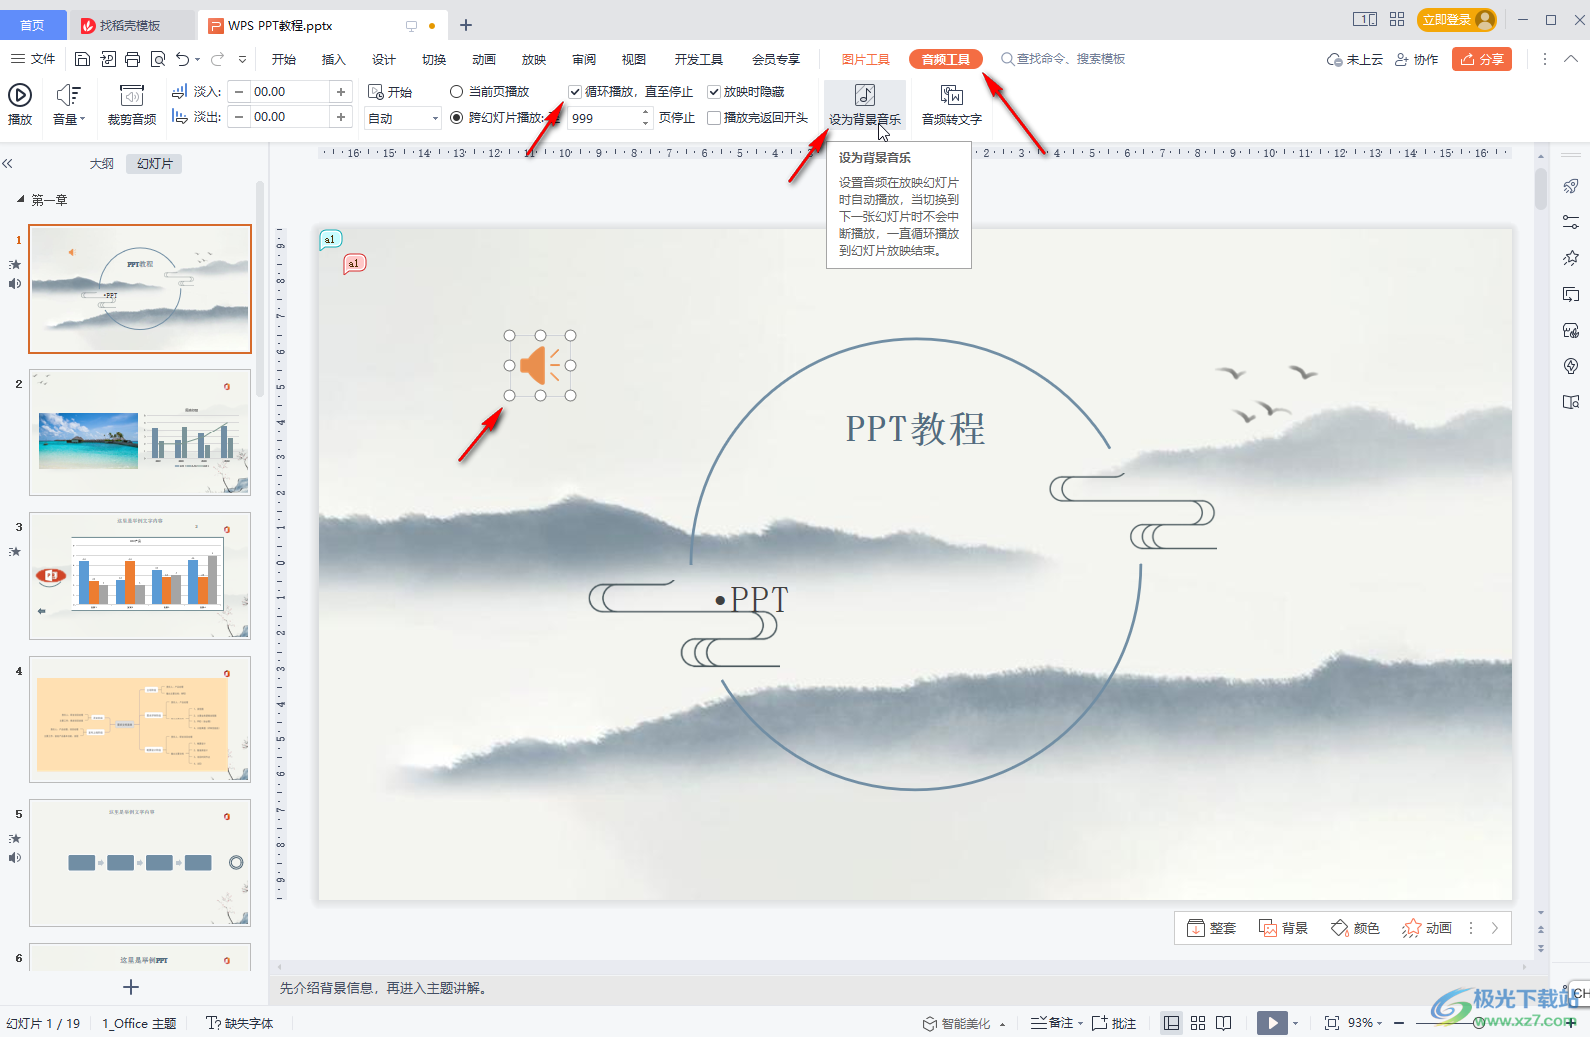Select slide 2 thumbnail with beach photo
Viewport: 1590px width, 1037px height.
click(140, 432)
